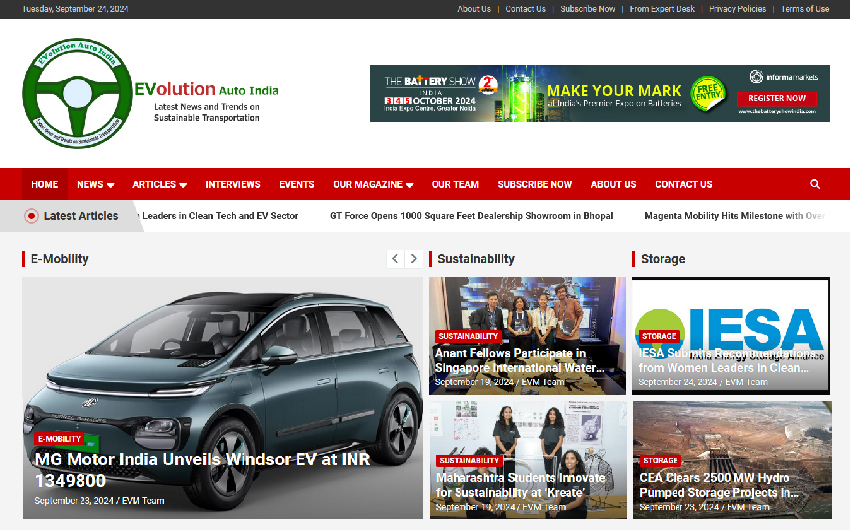850x530 pixels.
Task: Click September 23, 2024 date on MG Motor article
Action: pos(74,500)
